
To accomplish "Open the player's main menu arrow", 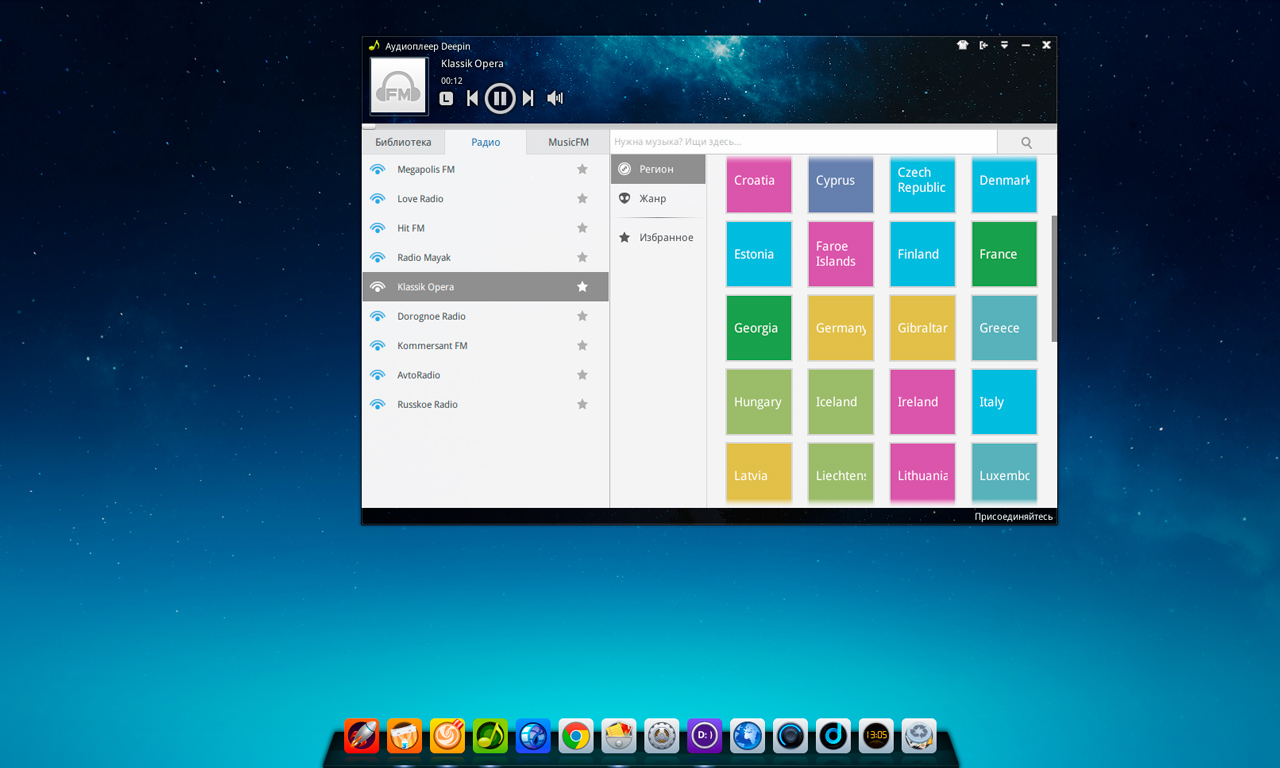I will point(1004,45).
